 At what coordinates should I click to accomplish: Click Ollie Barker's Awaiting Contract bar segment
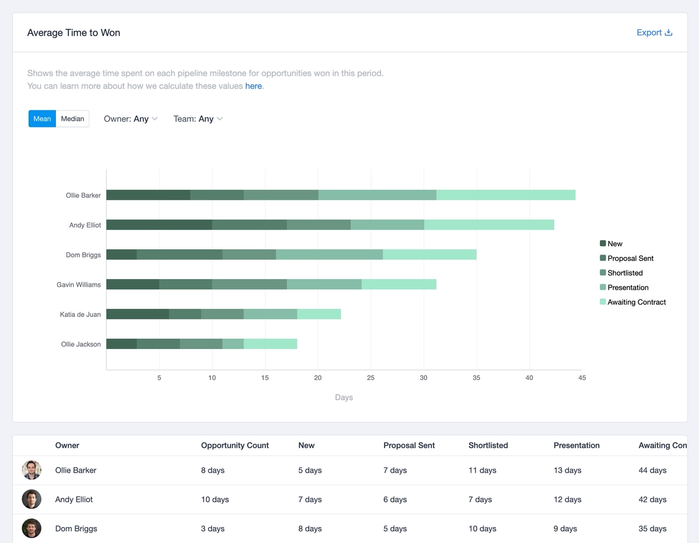[x=506, y=195]
